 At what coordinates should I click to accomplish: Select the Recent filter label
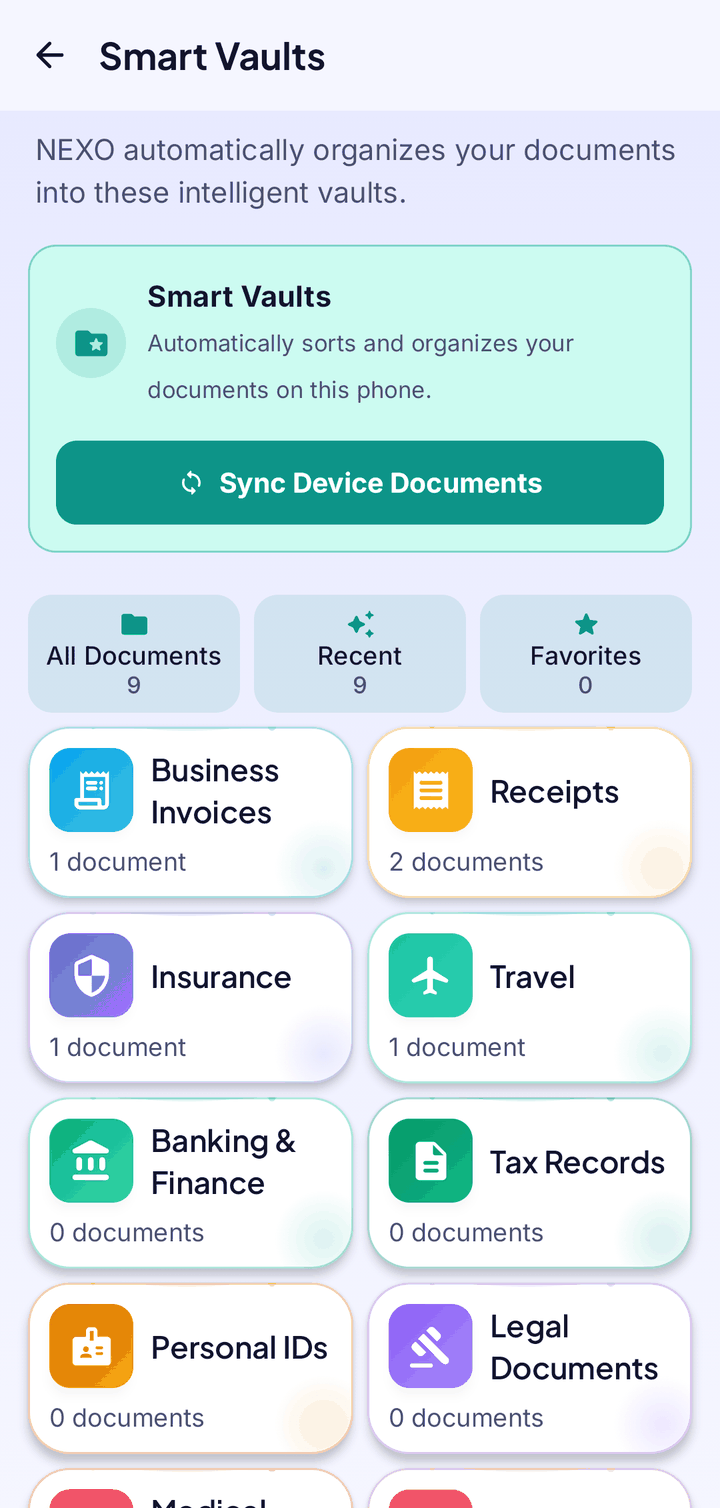pos(360,656)
